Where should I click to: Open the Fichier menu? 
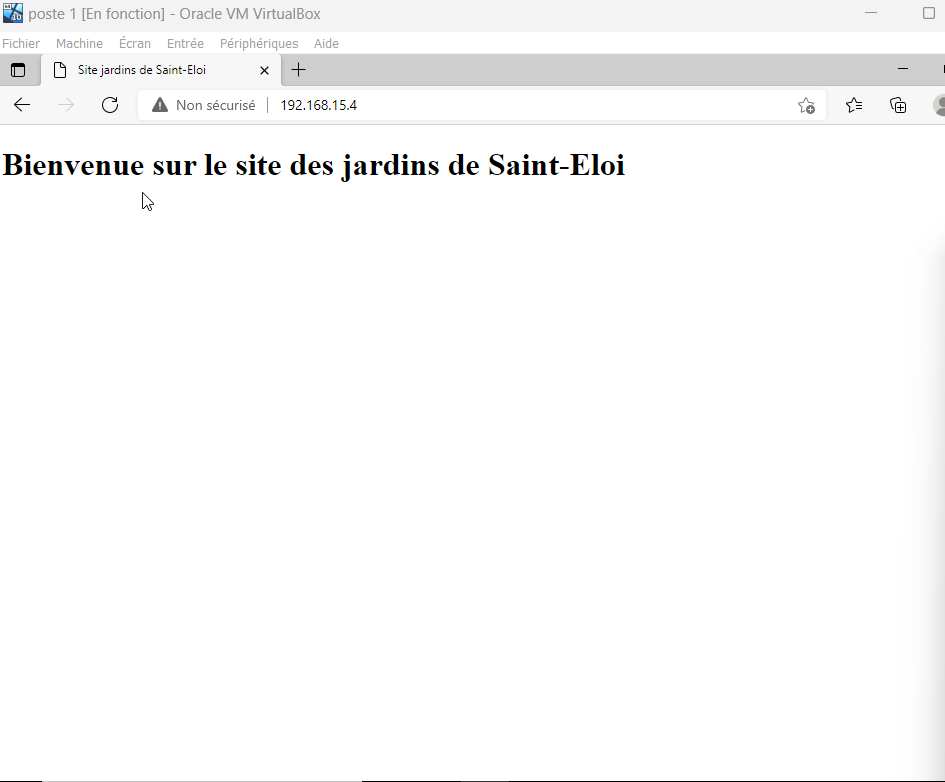click(21, 44)
